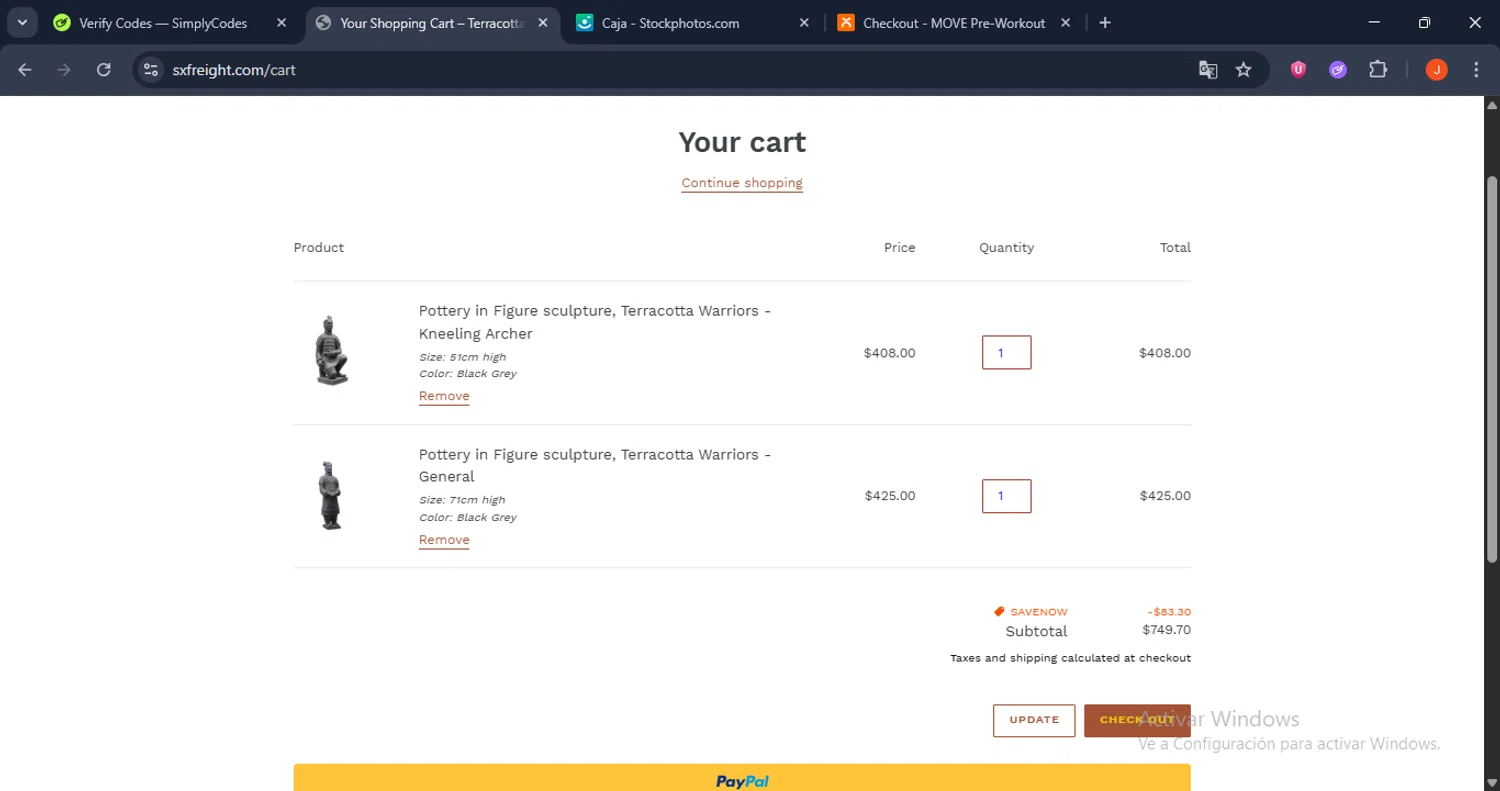Pay with the PayPal button
This screenshot has width=1500, height=791.
point(742,778)
